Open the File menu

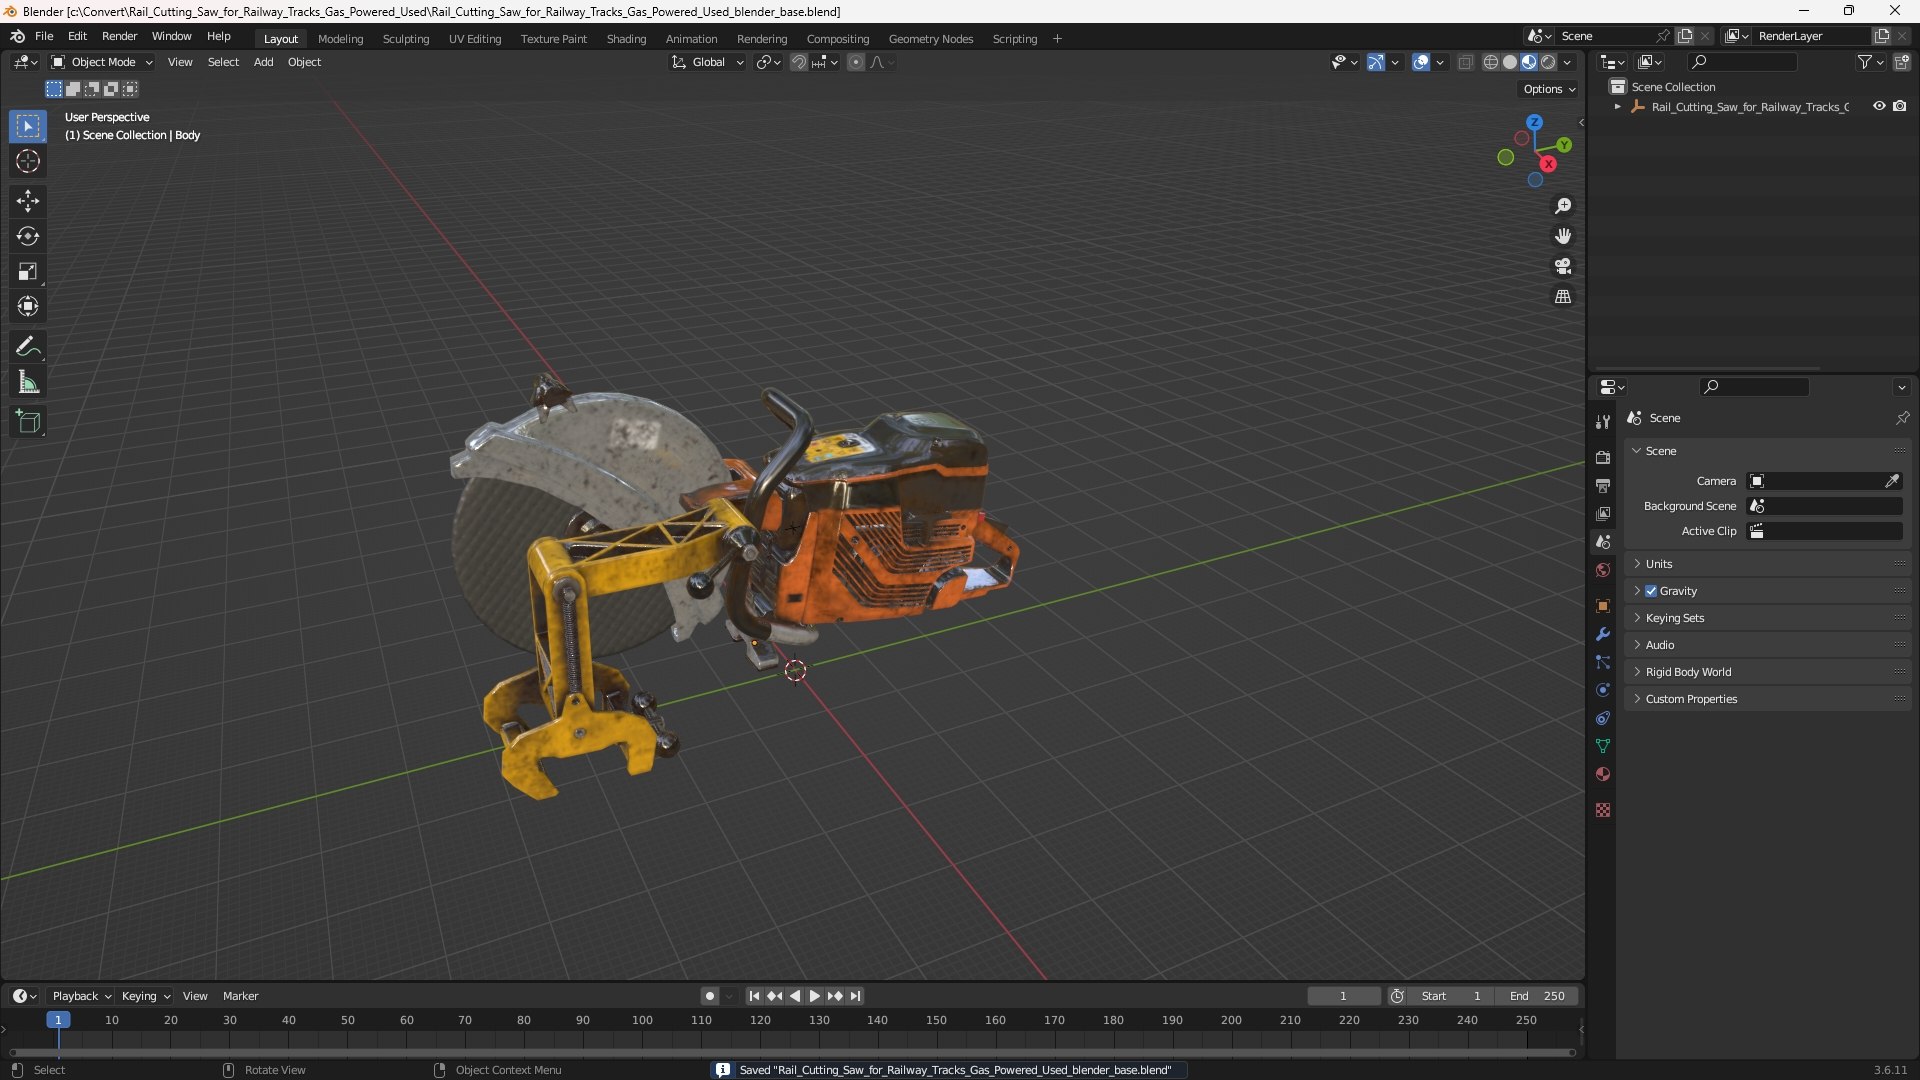[x=44, y=36]
